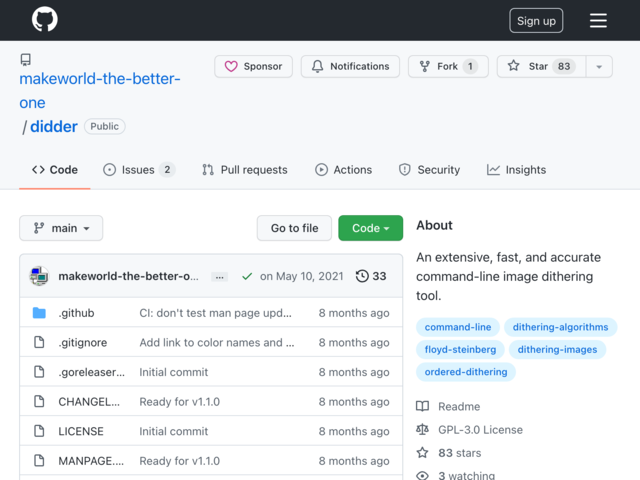The height and width of the screenshot is (480, 640).
Task: Open the hamburger navigation menu
Action: tap(598, 20)
